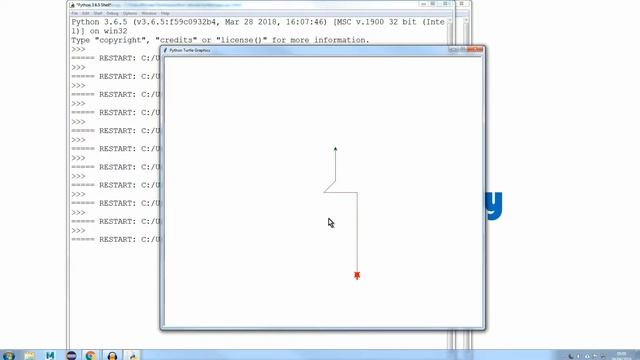Open the File menu in Python Shell

pyautogui.click(x=75, y=13)
